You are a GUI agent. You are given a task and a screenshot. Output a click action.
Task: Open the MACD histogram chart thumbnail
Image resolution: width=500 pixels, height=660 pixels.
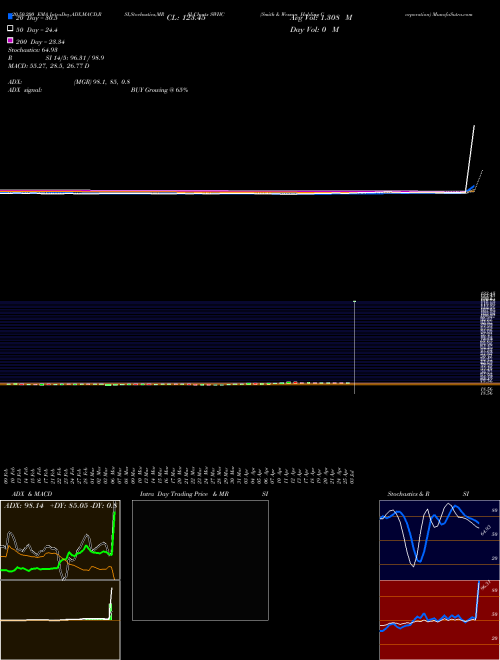pyautogui.click(x=60, y=620)
